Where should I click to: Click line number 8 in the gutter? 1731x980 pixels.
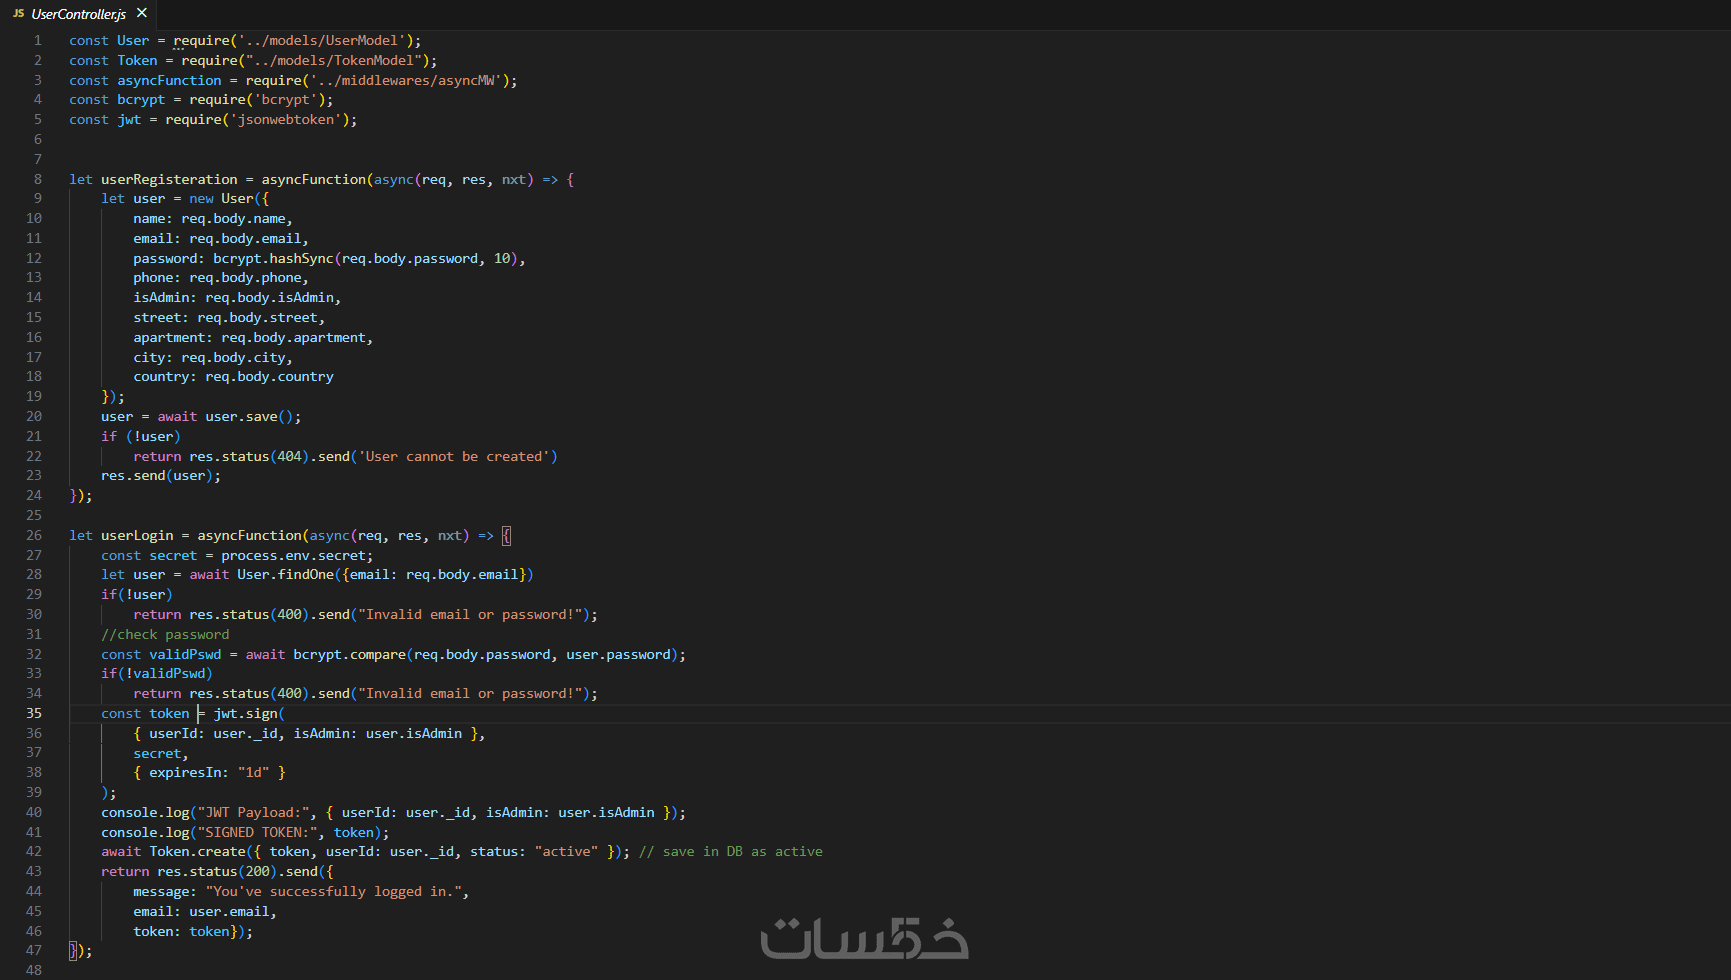[x=38, y=179]
